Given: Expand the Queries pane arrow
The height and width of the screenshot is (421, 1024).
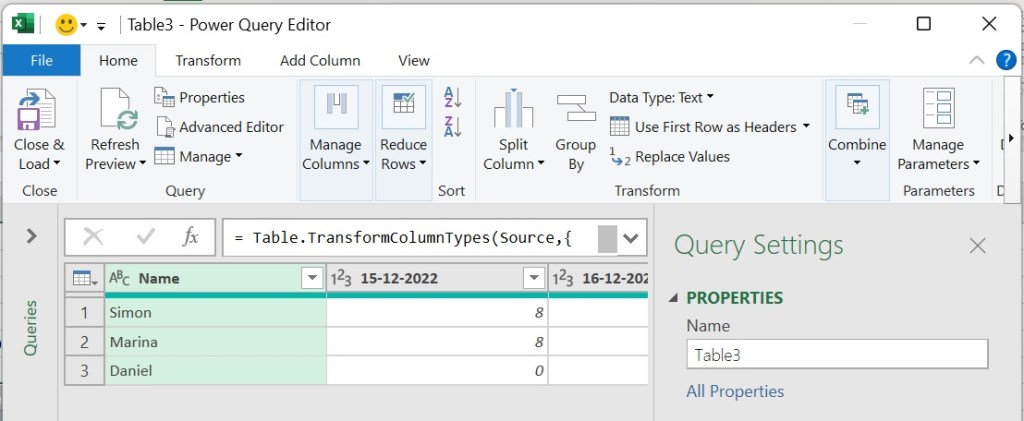Looking at the screenshot, I should click(x=31, y=236).
